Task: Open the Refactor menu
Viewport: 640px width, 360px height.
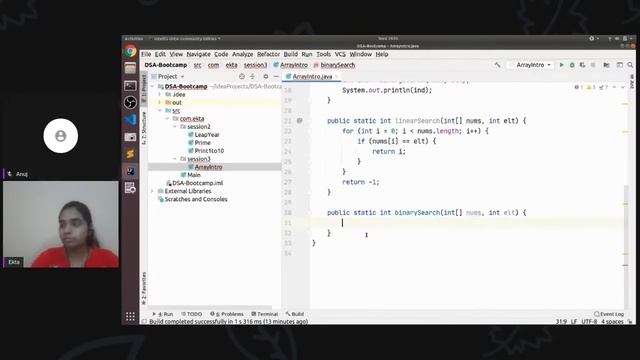Action: click(269, 54)
